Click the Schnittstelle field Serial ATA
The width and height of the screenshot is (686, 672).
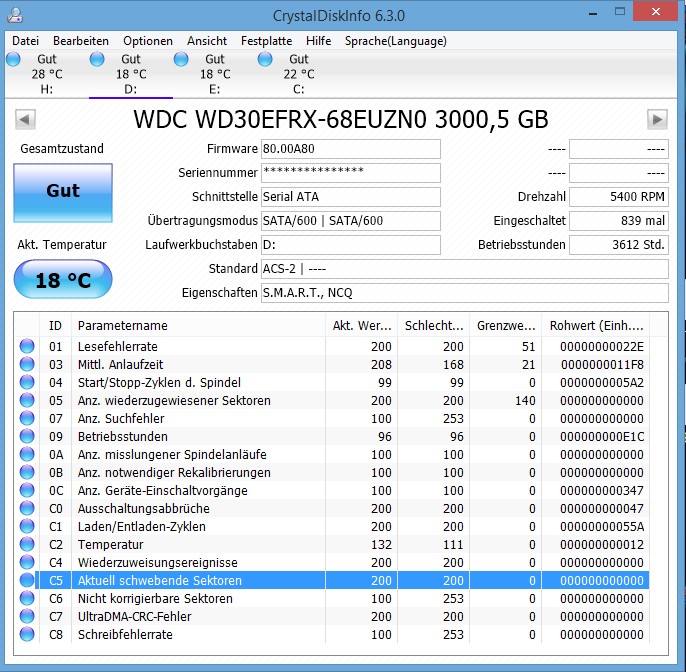(350, 197)
